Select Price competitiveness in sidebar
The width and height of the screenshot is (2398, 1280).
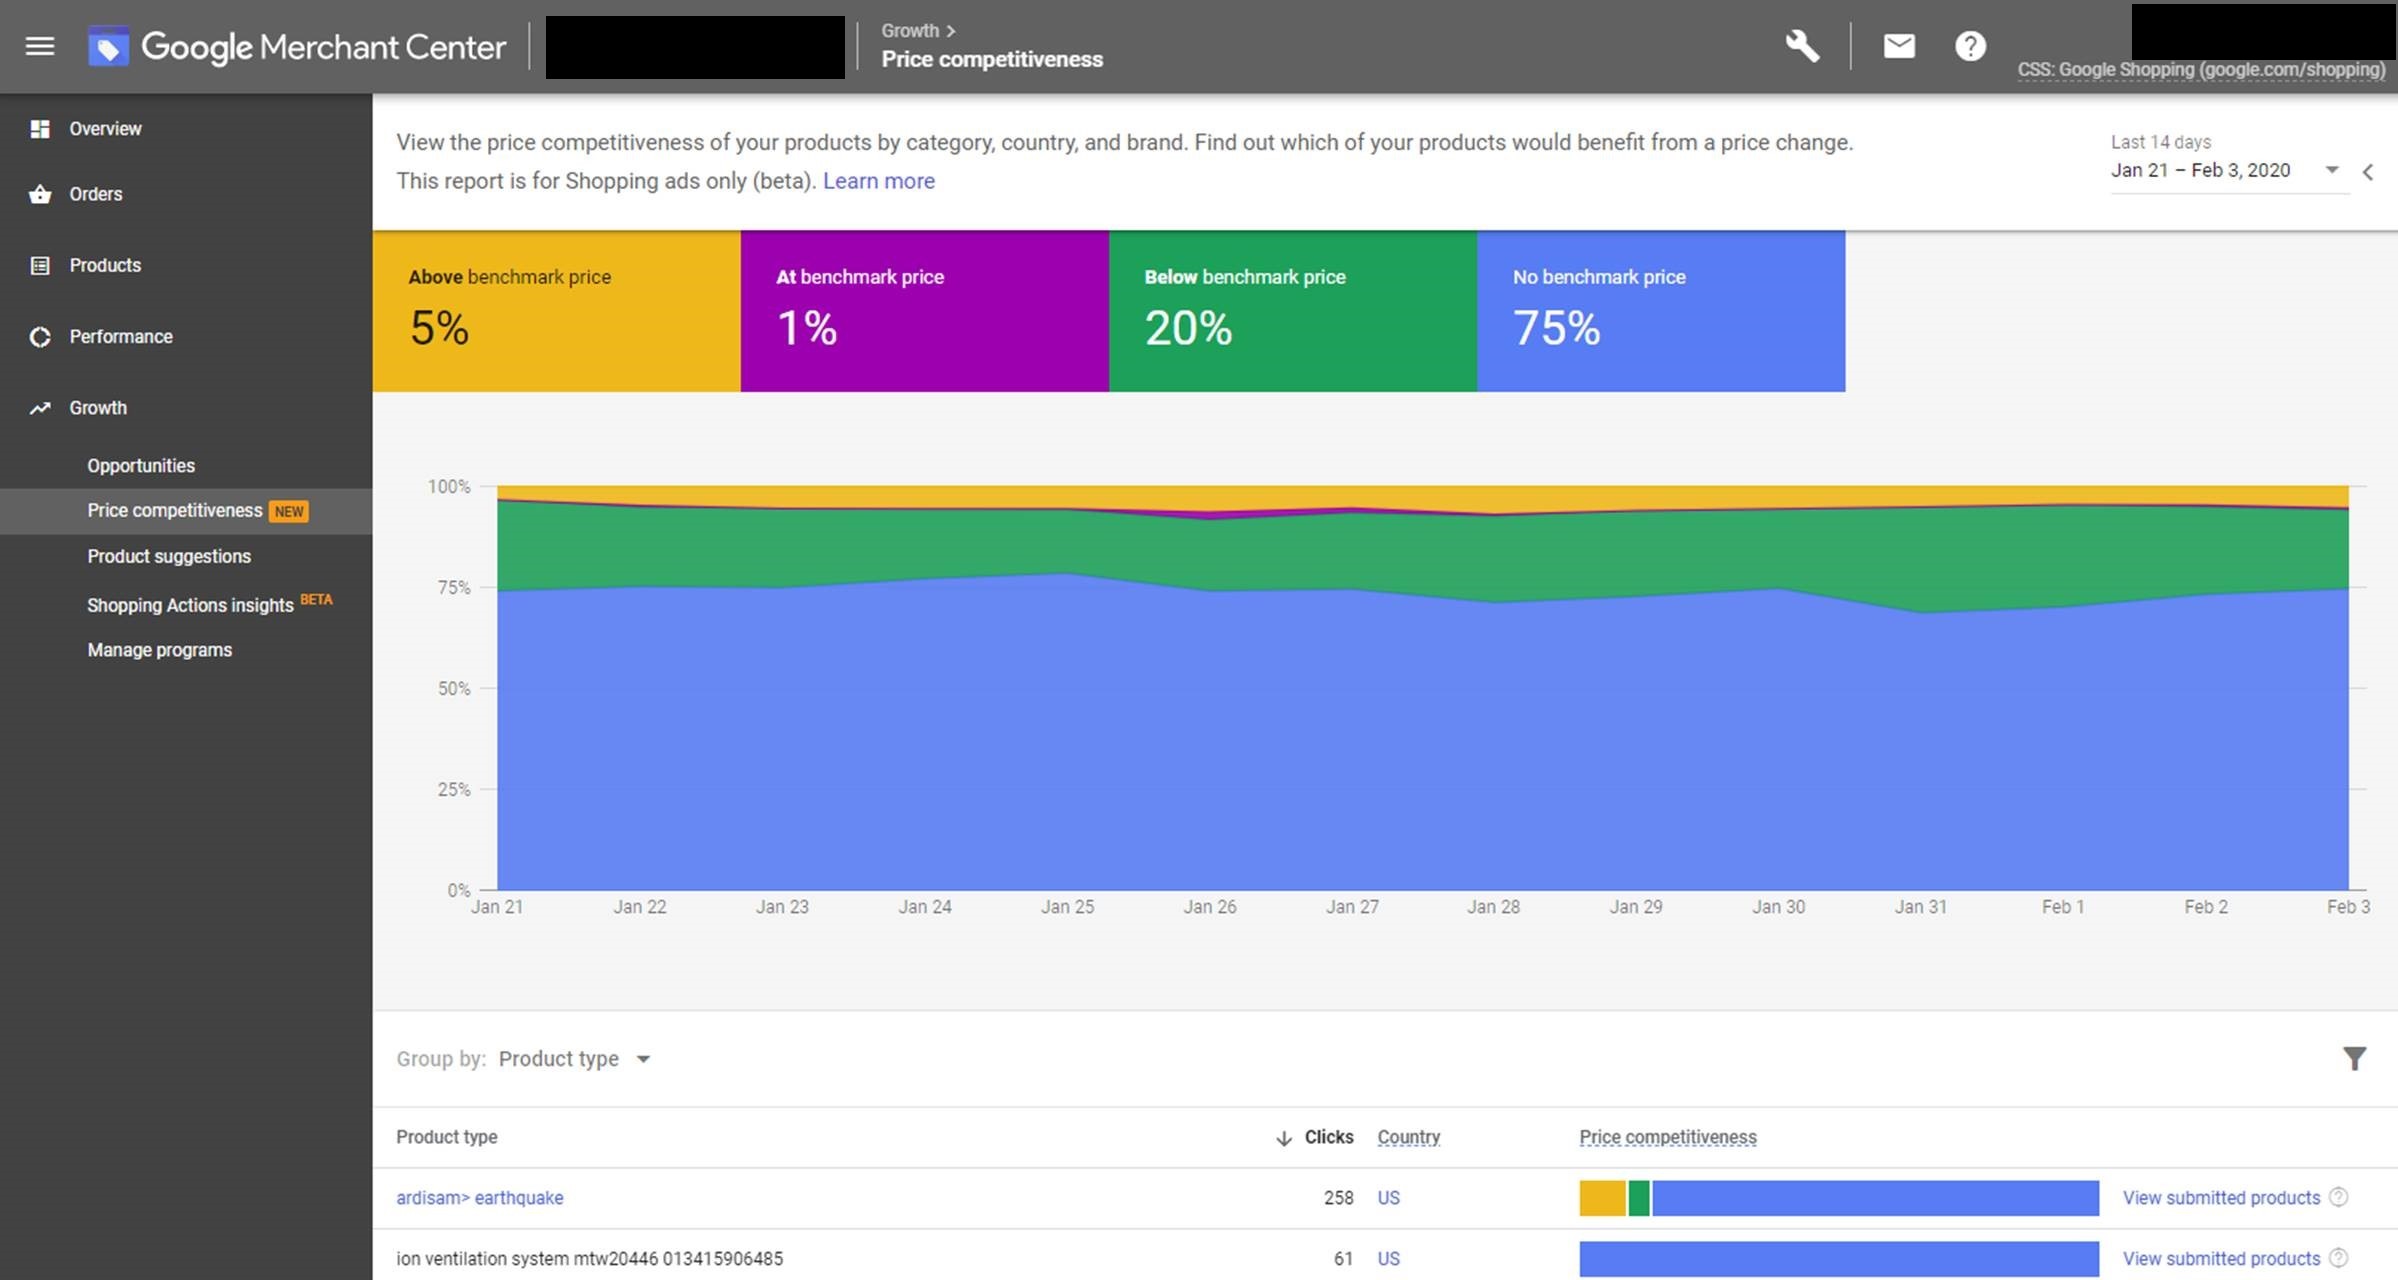(x=186, y=511)
